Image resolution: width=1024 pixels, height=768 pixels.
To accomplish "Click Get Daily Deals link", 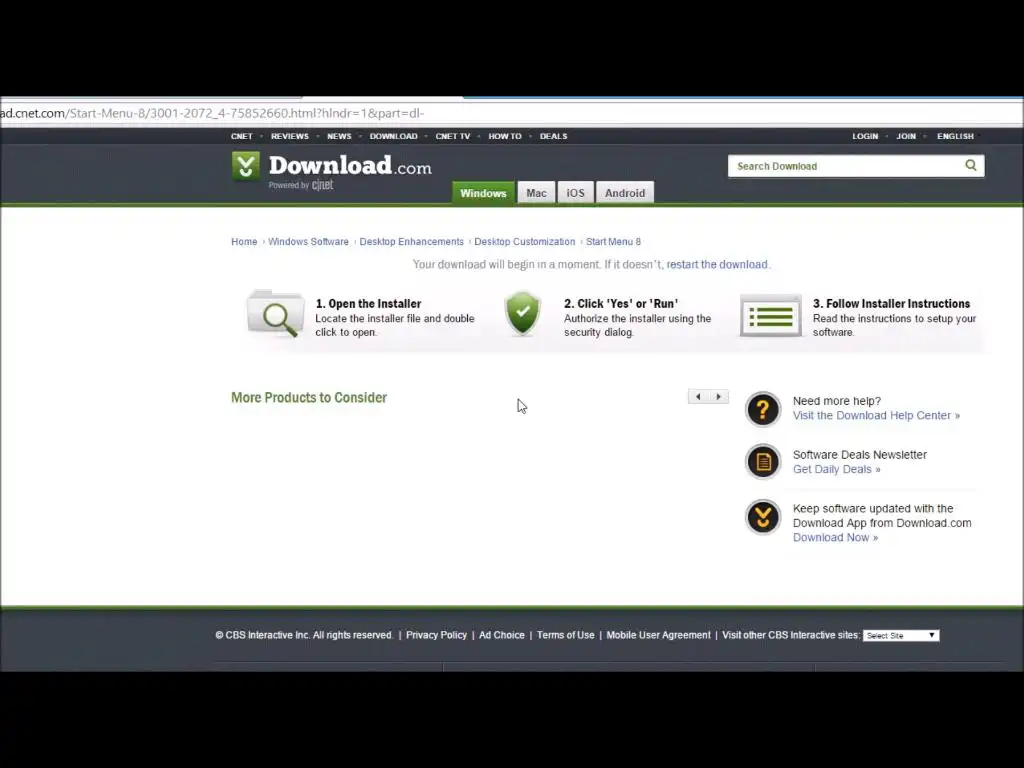I will click(x=837, y=469).
